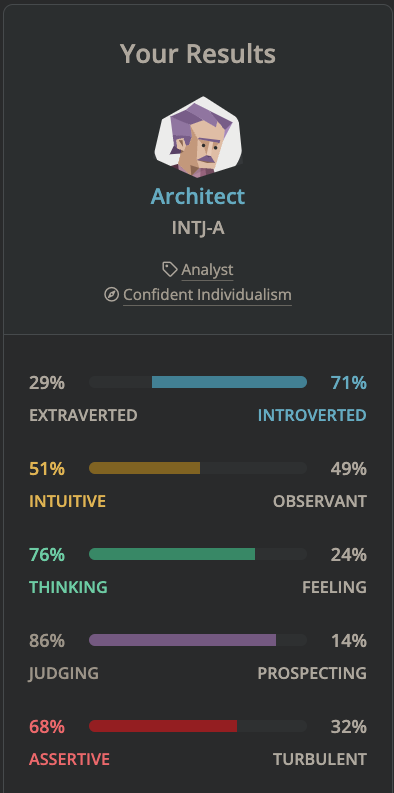Screen dimensions: 394x793
Task: Select the THINKING trait label
Action: (x=68, y=587)
